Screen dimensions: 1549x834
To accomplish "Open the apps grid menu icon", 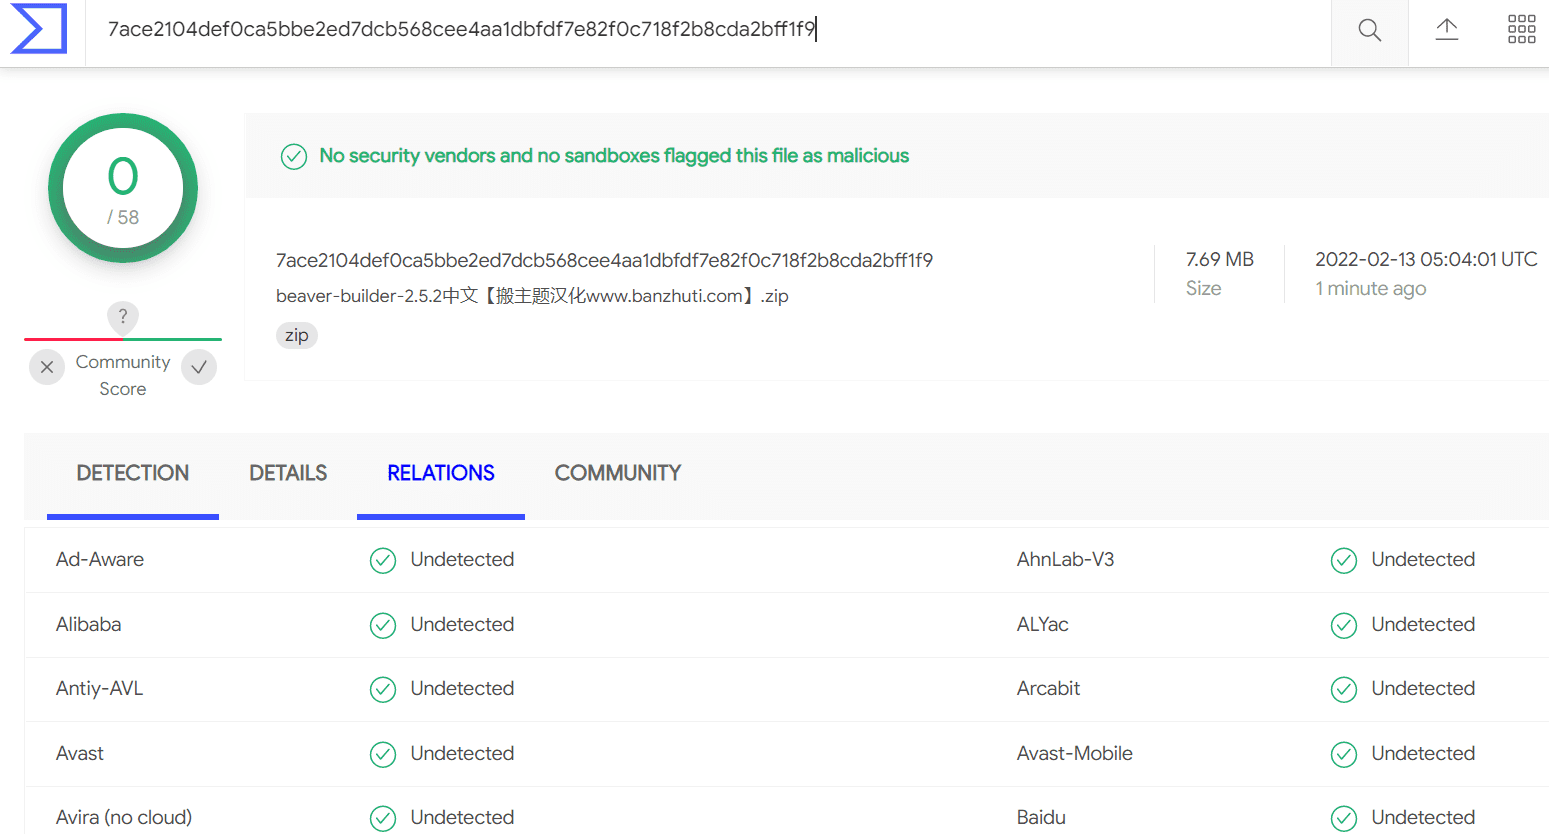I will click(x=1521, y=29).
